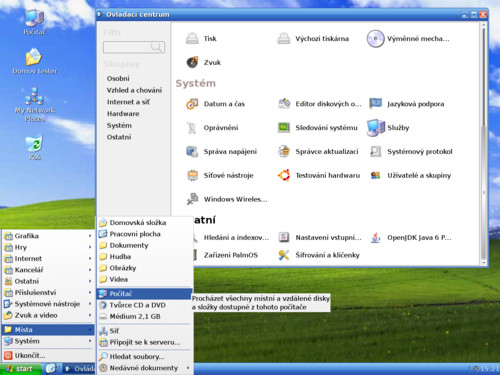The image size is (500, 375).
Task: Open Zařízení PalmOS item
Action: click(x=231, y=255)
